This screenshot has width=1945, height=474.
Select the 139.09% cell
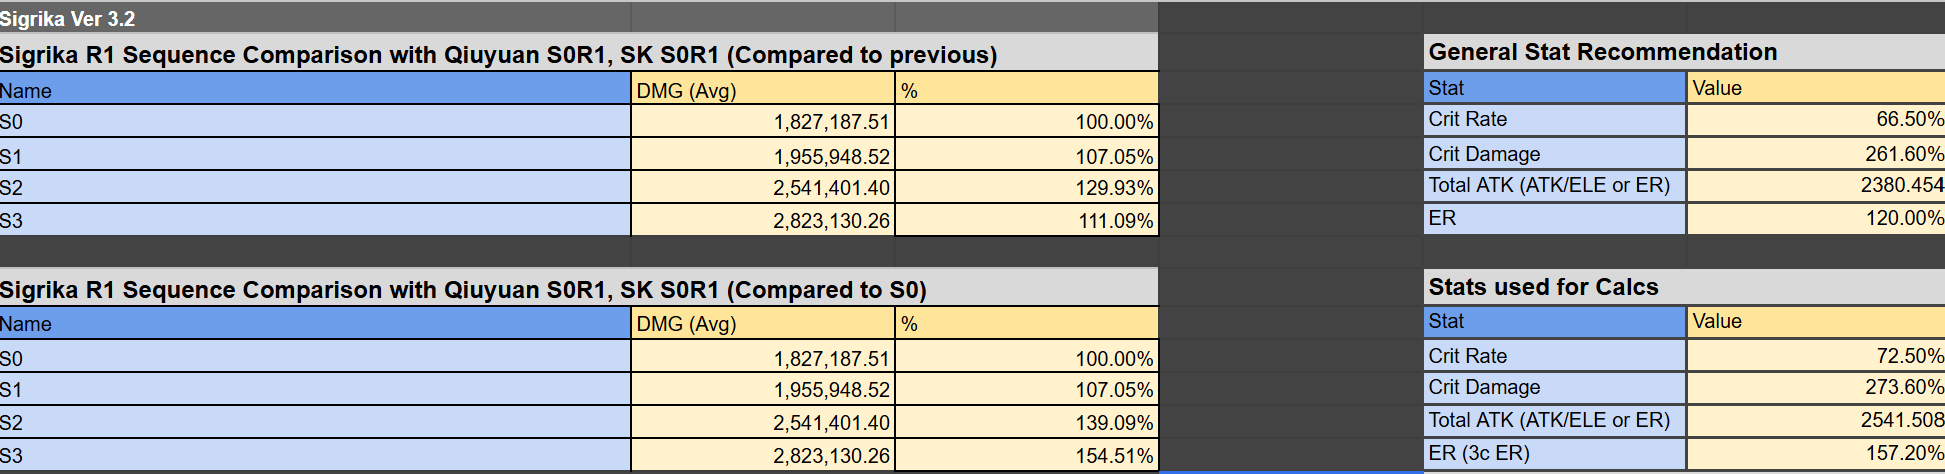1027,422
